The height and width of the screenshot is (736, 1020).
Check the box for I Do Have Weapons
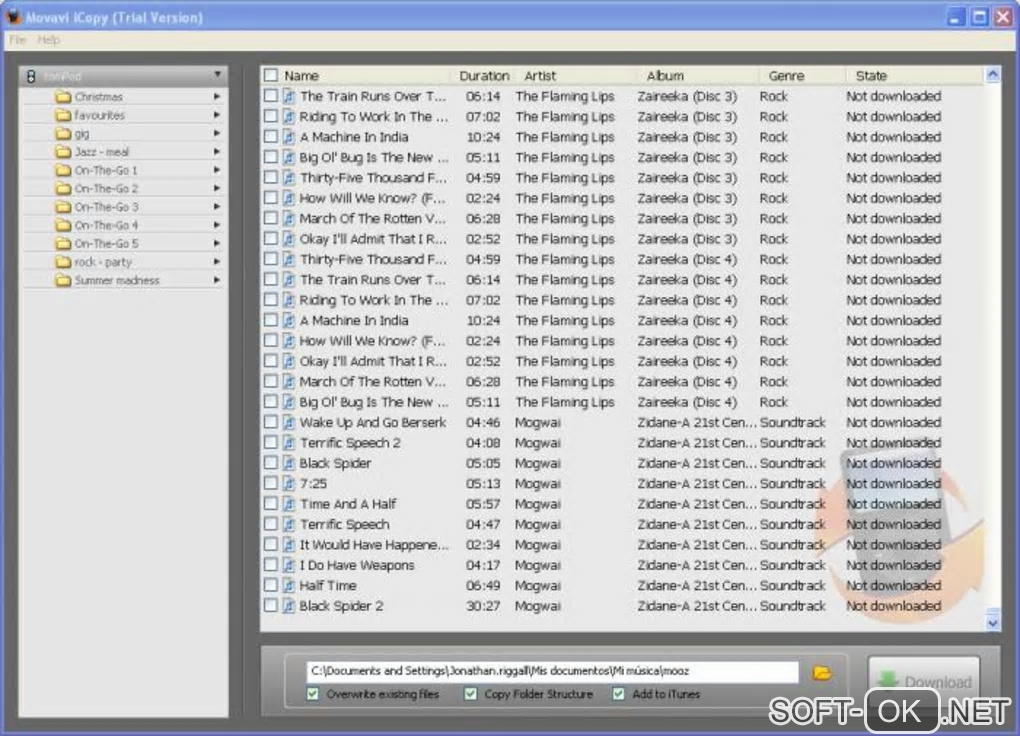click(271, 565)
